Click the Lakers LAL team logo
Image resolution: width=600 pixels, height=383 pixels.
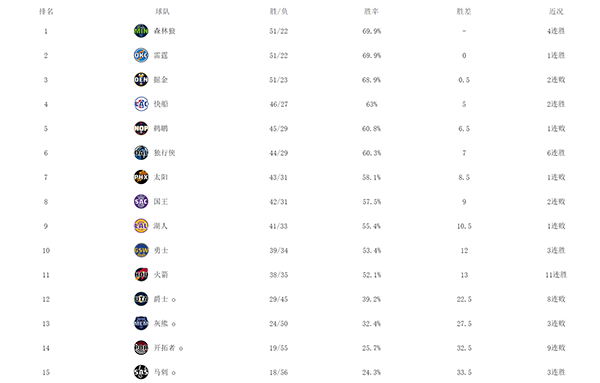pos(141,226)
